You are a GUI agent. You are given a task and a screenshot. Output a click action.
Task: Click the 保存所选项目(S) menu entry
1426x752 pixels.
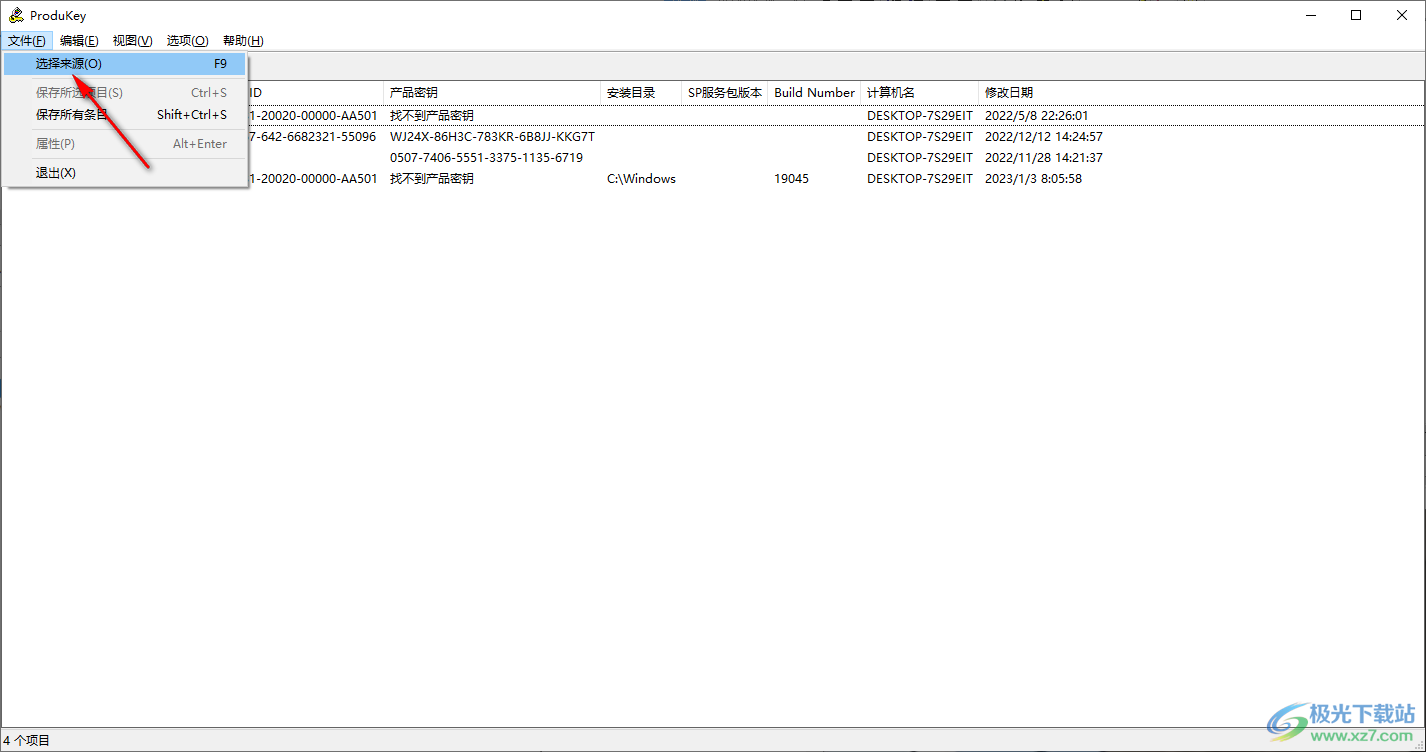125,93
